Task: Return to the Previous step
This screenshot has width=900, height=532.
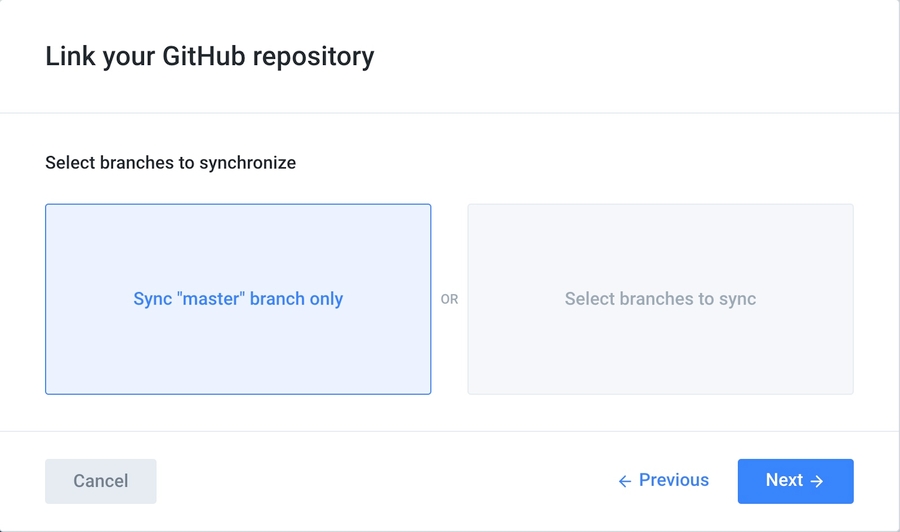Action: point(663,481)
